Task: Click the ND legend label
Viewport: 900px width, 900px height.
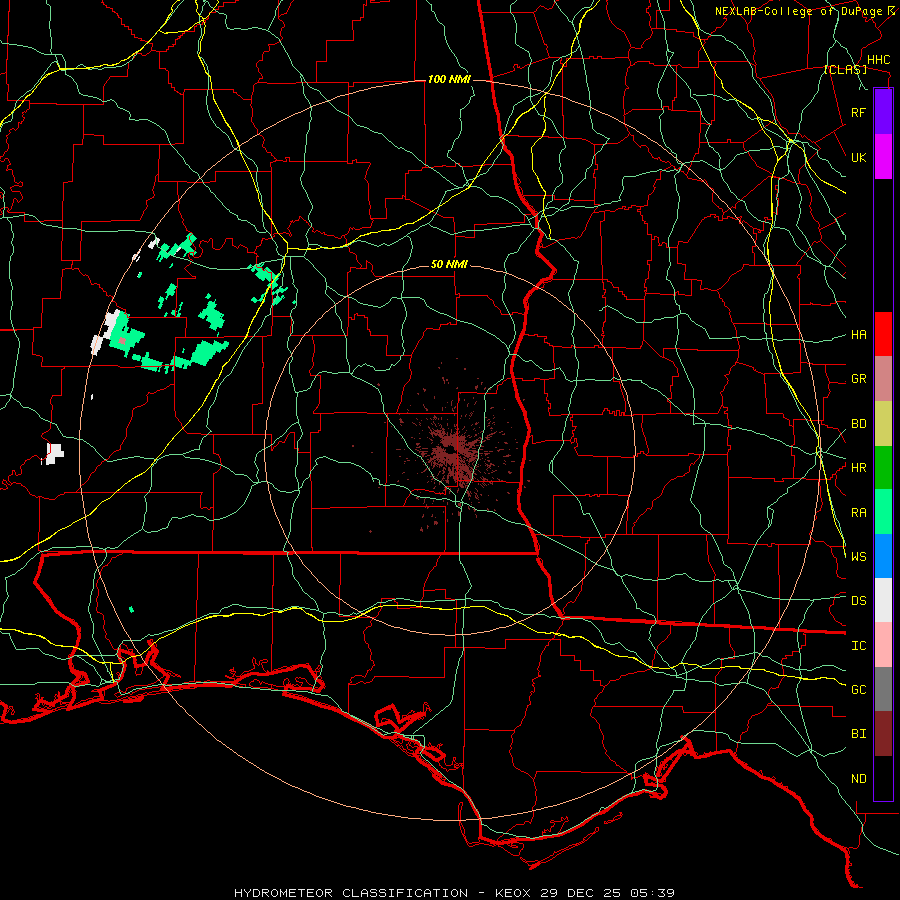Action: coord(858,779)
